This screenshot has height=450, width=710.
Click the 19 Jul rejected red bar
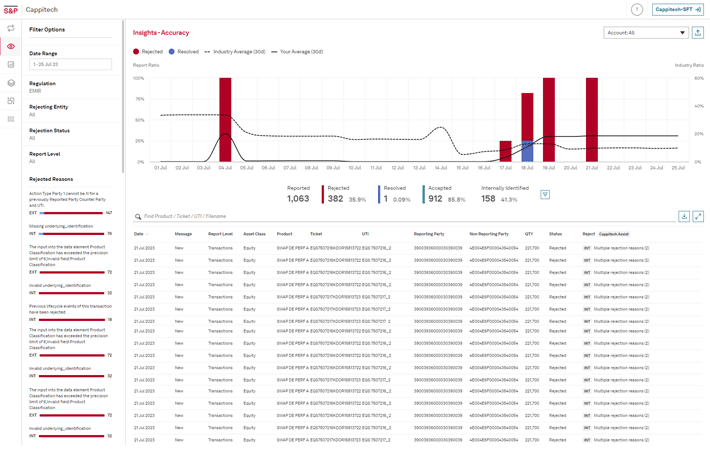click(x=549, y=120)
